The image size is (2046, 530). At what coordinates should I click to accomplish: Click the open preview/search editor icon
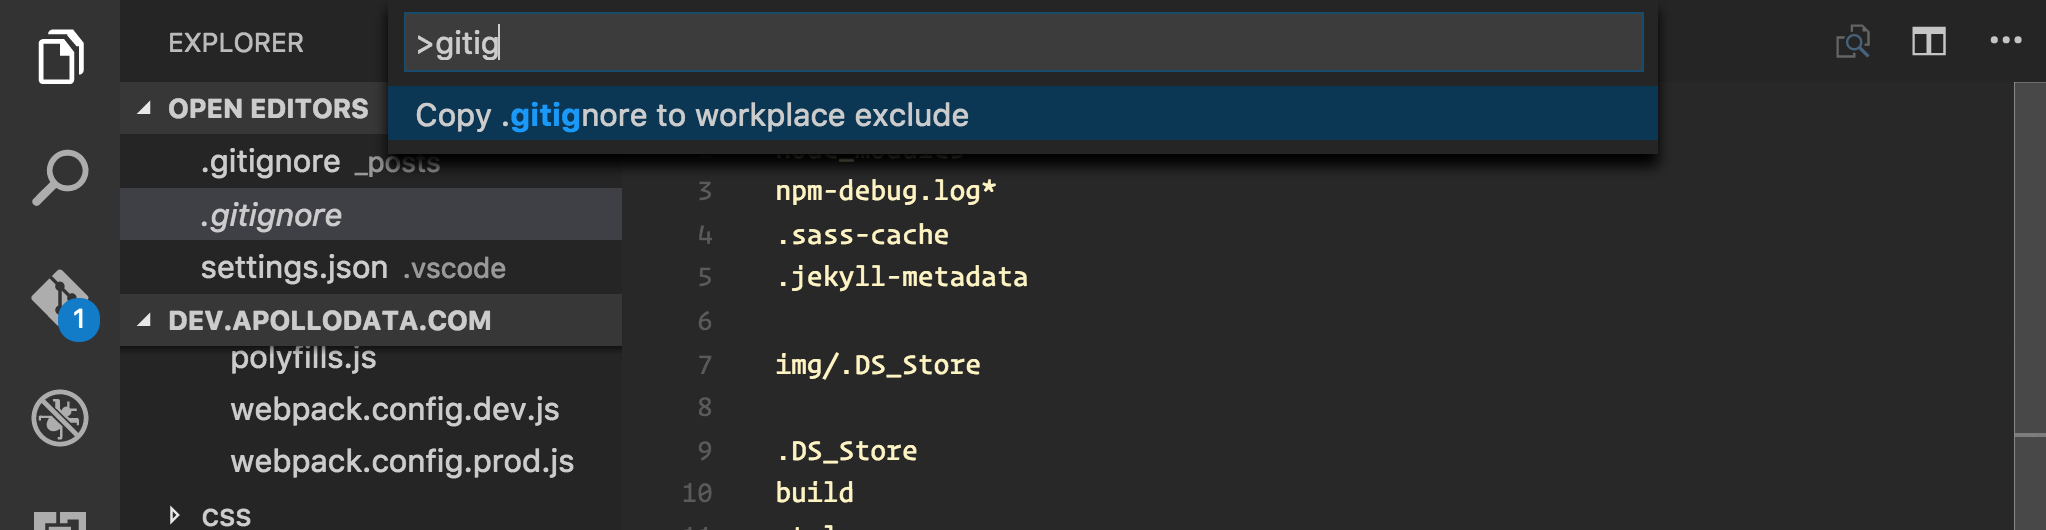click(x=1853, y=42)
